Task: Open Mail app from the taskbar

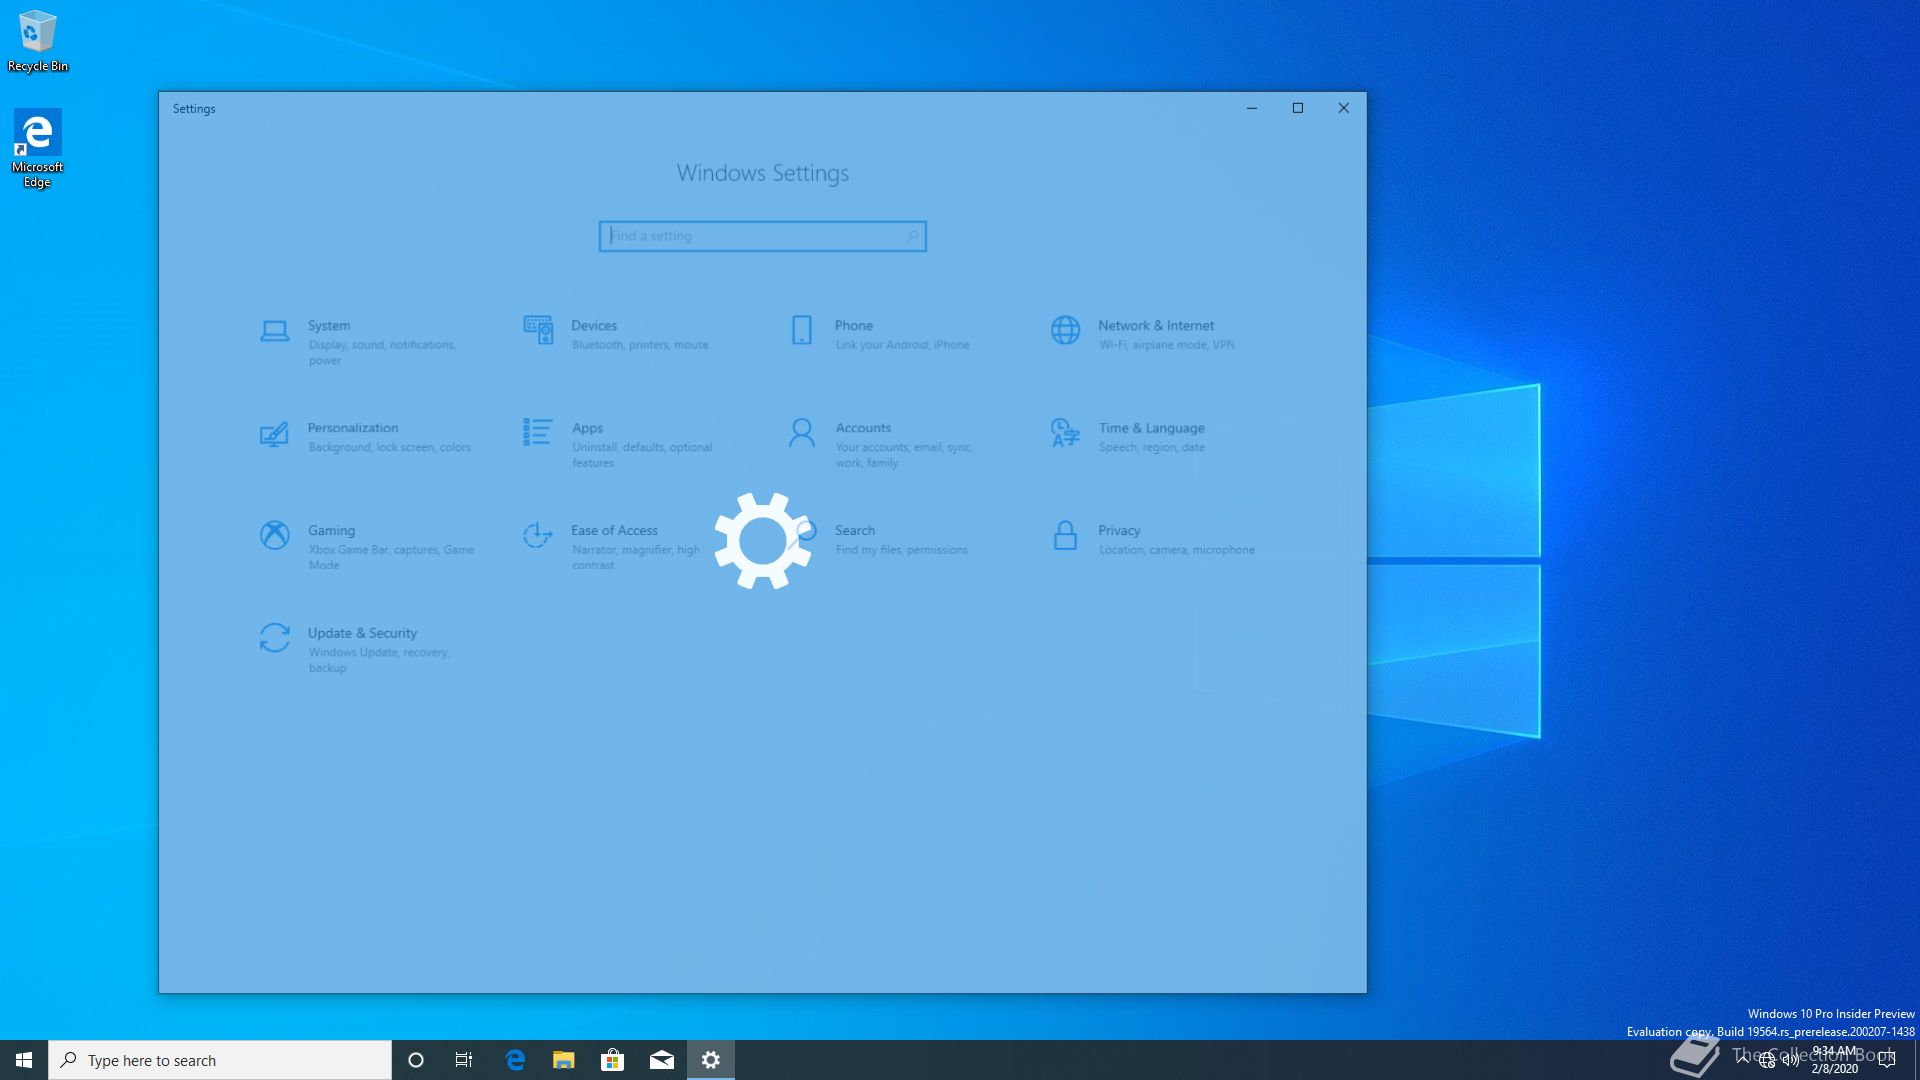Action: (661, 1060)
